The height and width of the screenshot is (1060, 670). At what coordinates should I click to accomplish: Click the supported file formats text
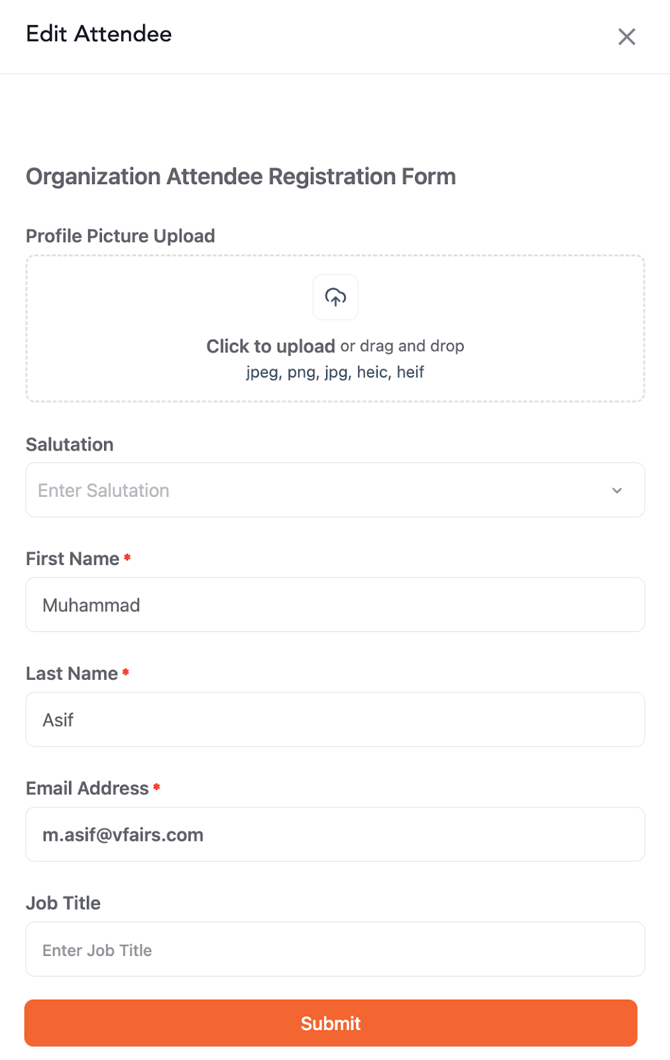tap(335, 373)
